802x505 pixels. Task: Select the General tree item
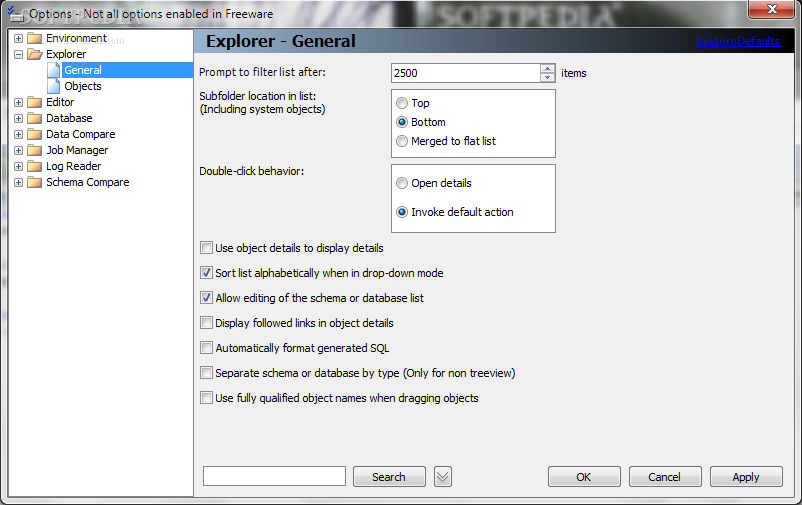tap(83, 70)
